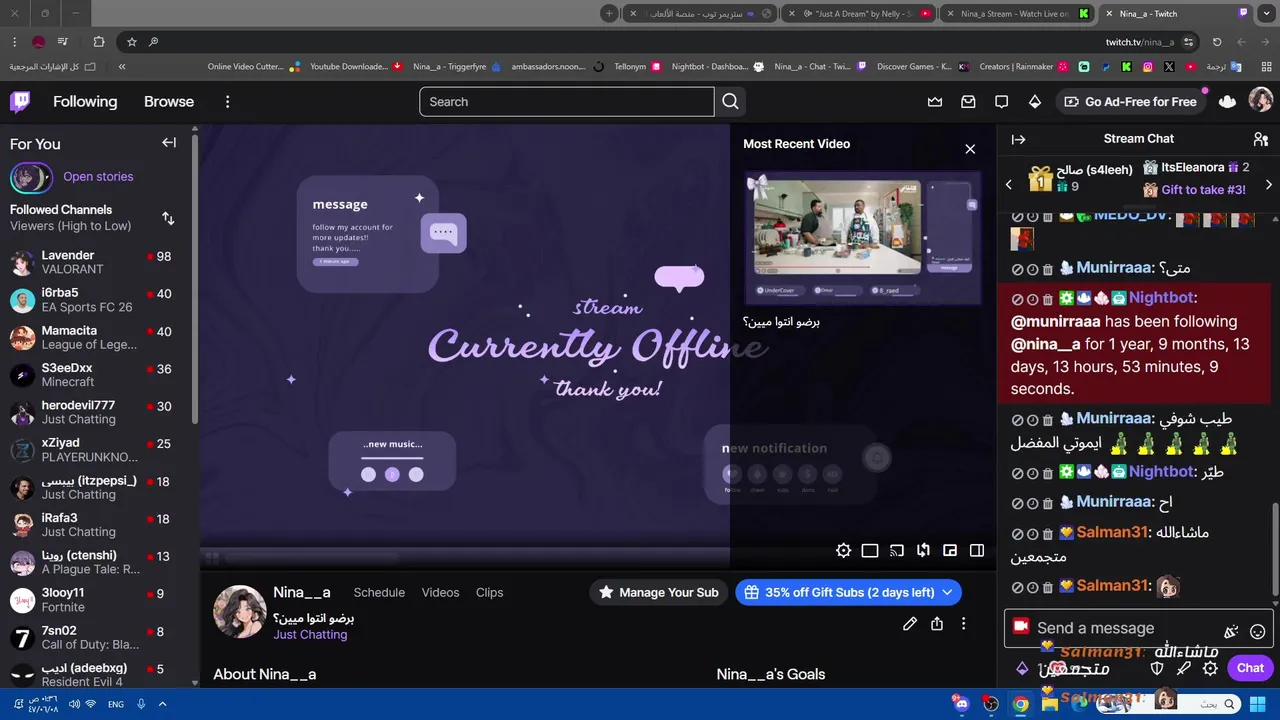Open the user avatar account menu
This screenshot has width=1280, height=720.
click(x=1261, y=101)
